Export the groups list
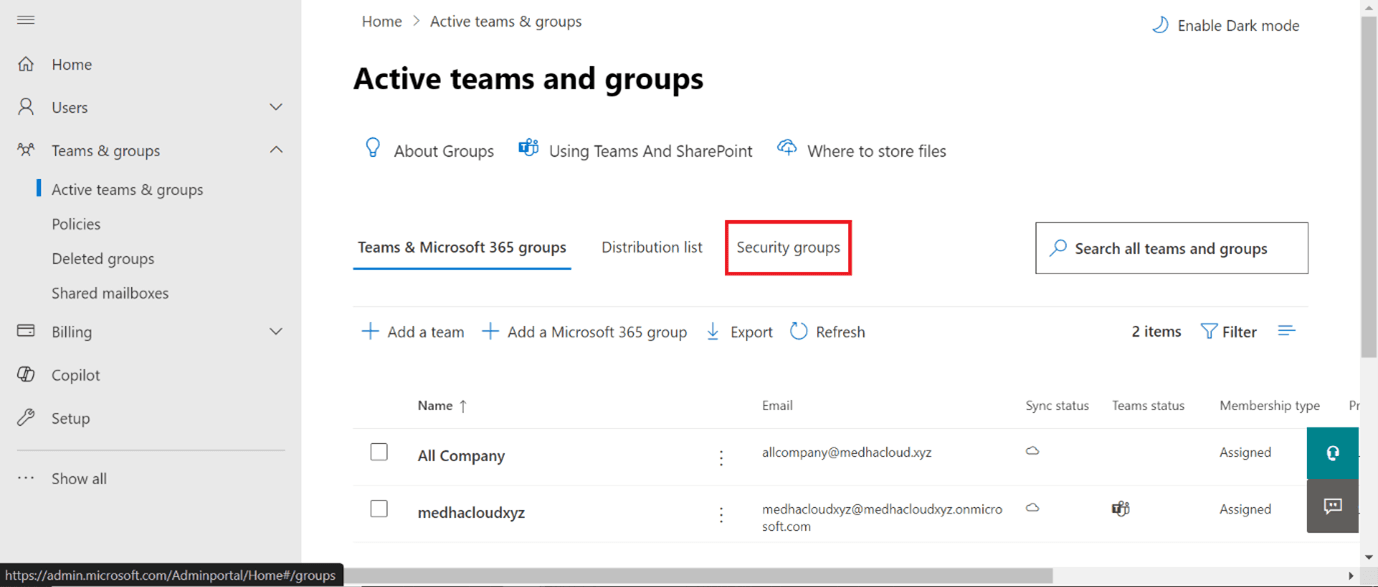 [x=739, y=331]
